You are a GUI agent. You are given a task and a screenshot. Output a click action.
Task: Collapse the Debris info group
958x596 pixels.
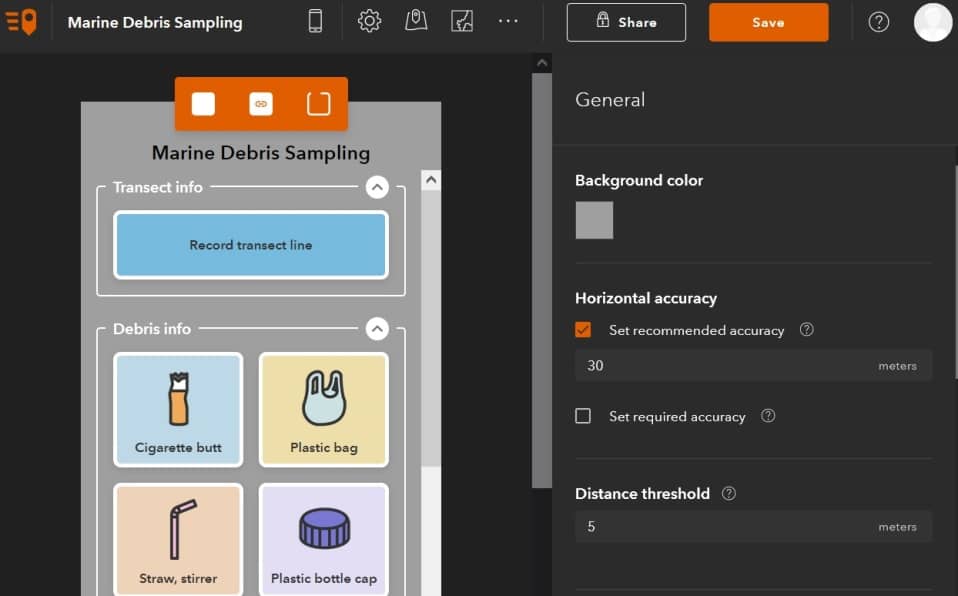tap(377, 329)
